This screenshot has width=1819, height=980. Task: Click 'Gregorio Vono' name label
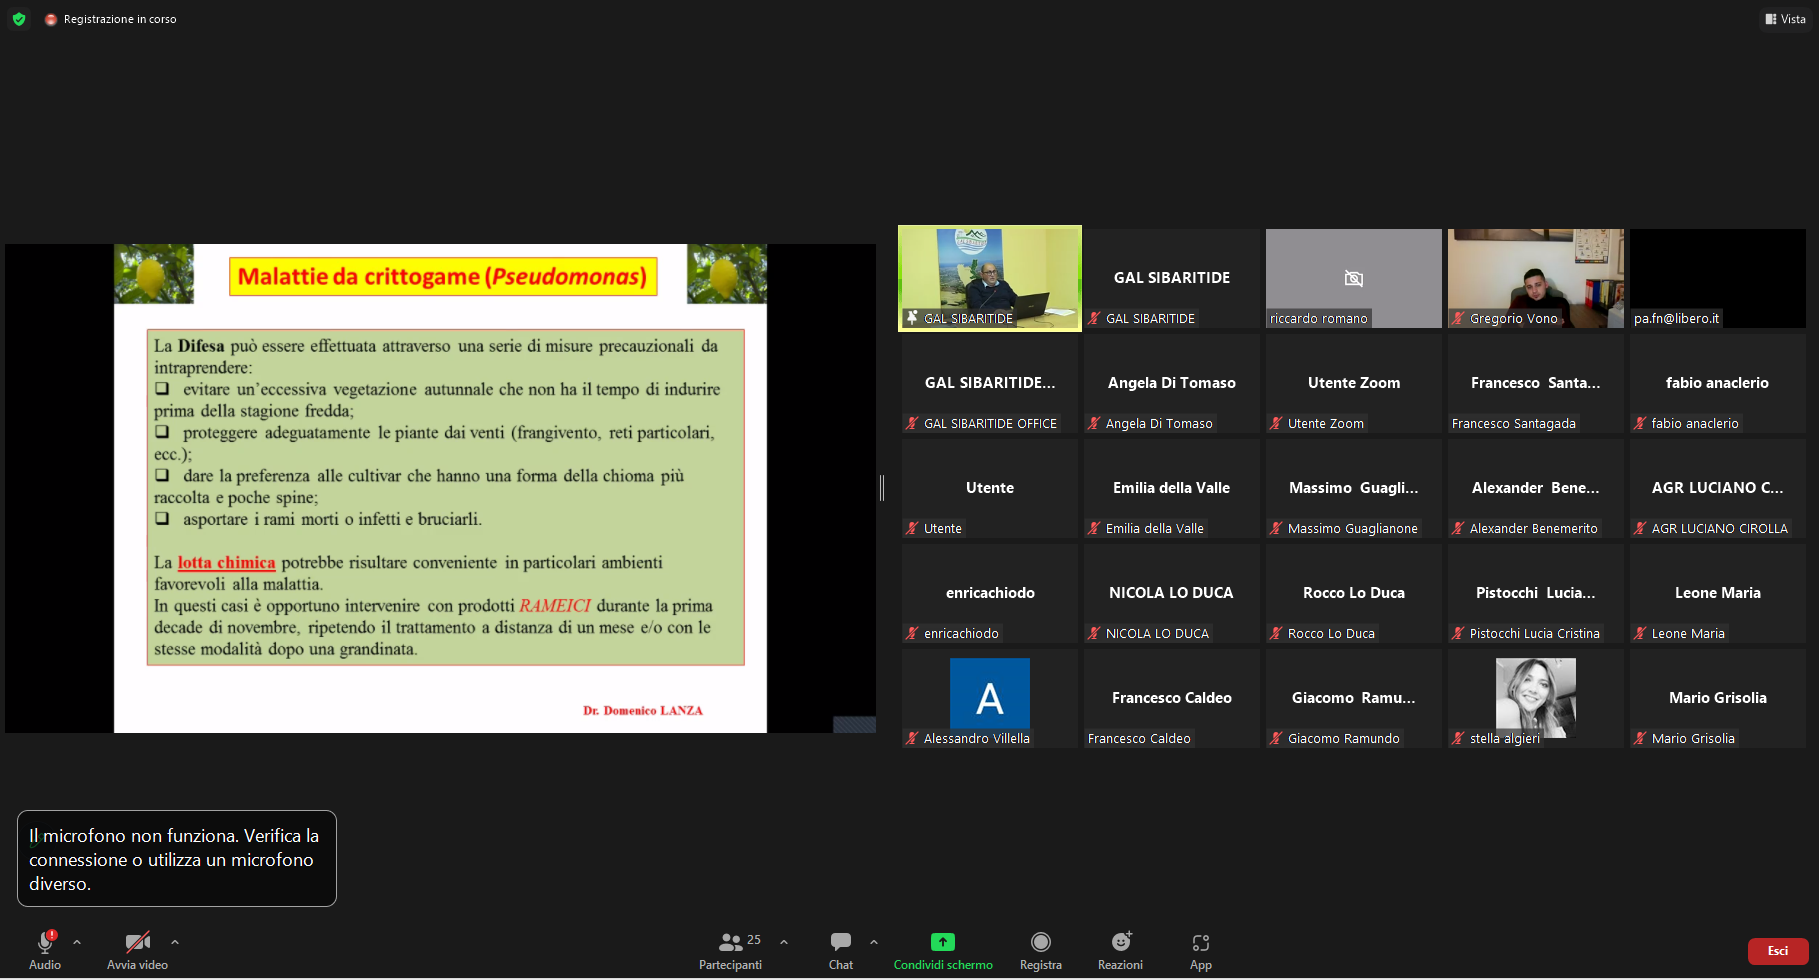[x=1514, y=318]
